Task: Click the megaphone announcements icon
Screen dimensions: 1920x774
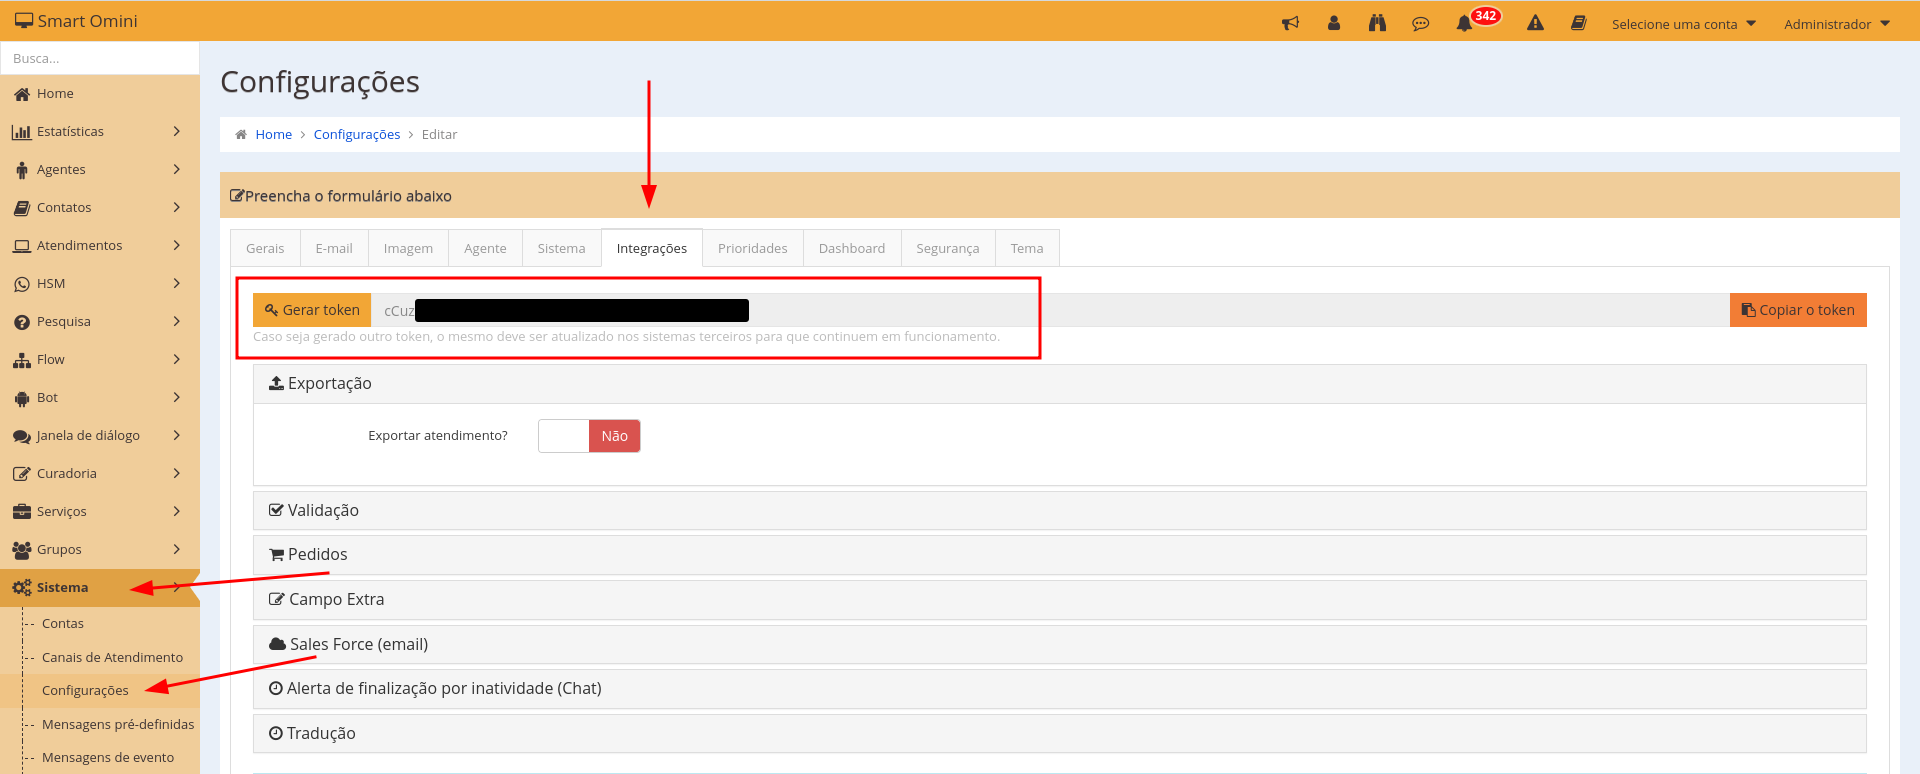Action: pyautogui.click(x=1290, y=23)
